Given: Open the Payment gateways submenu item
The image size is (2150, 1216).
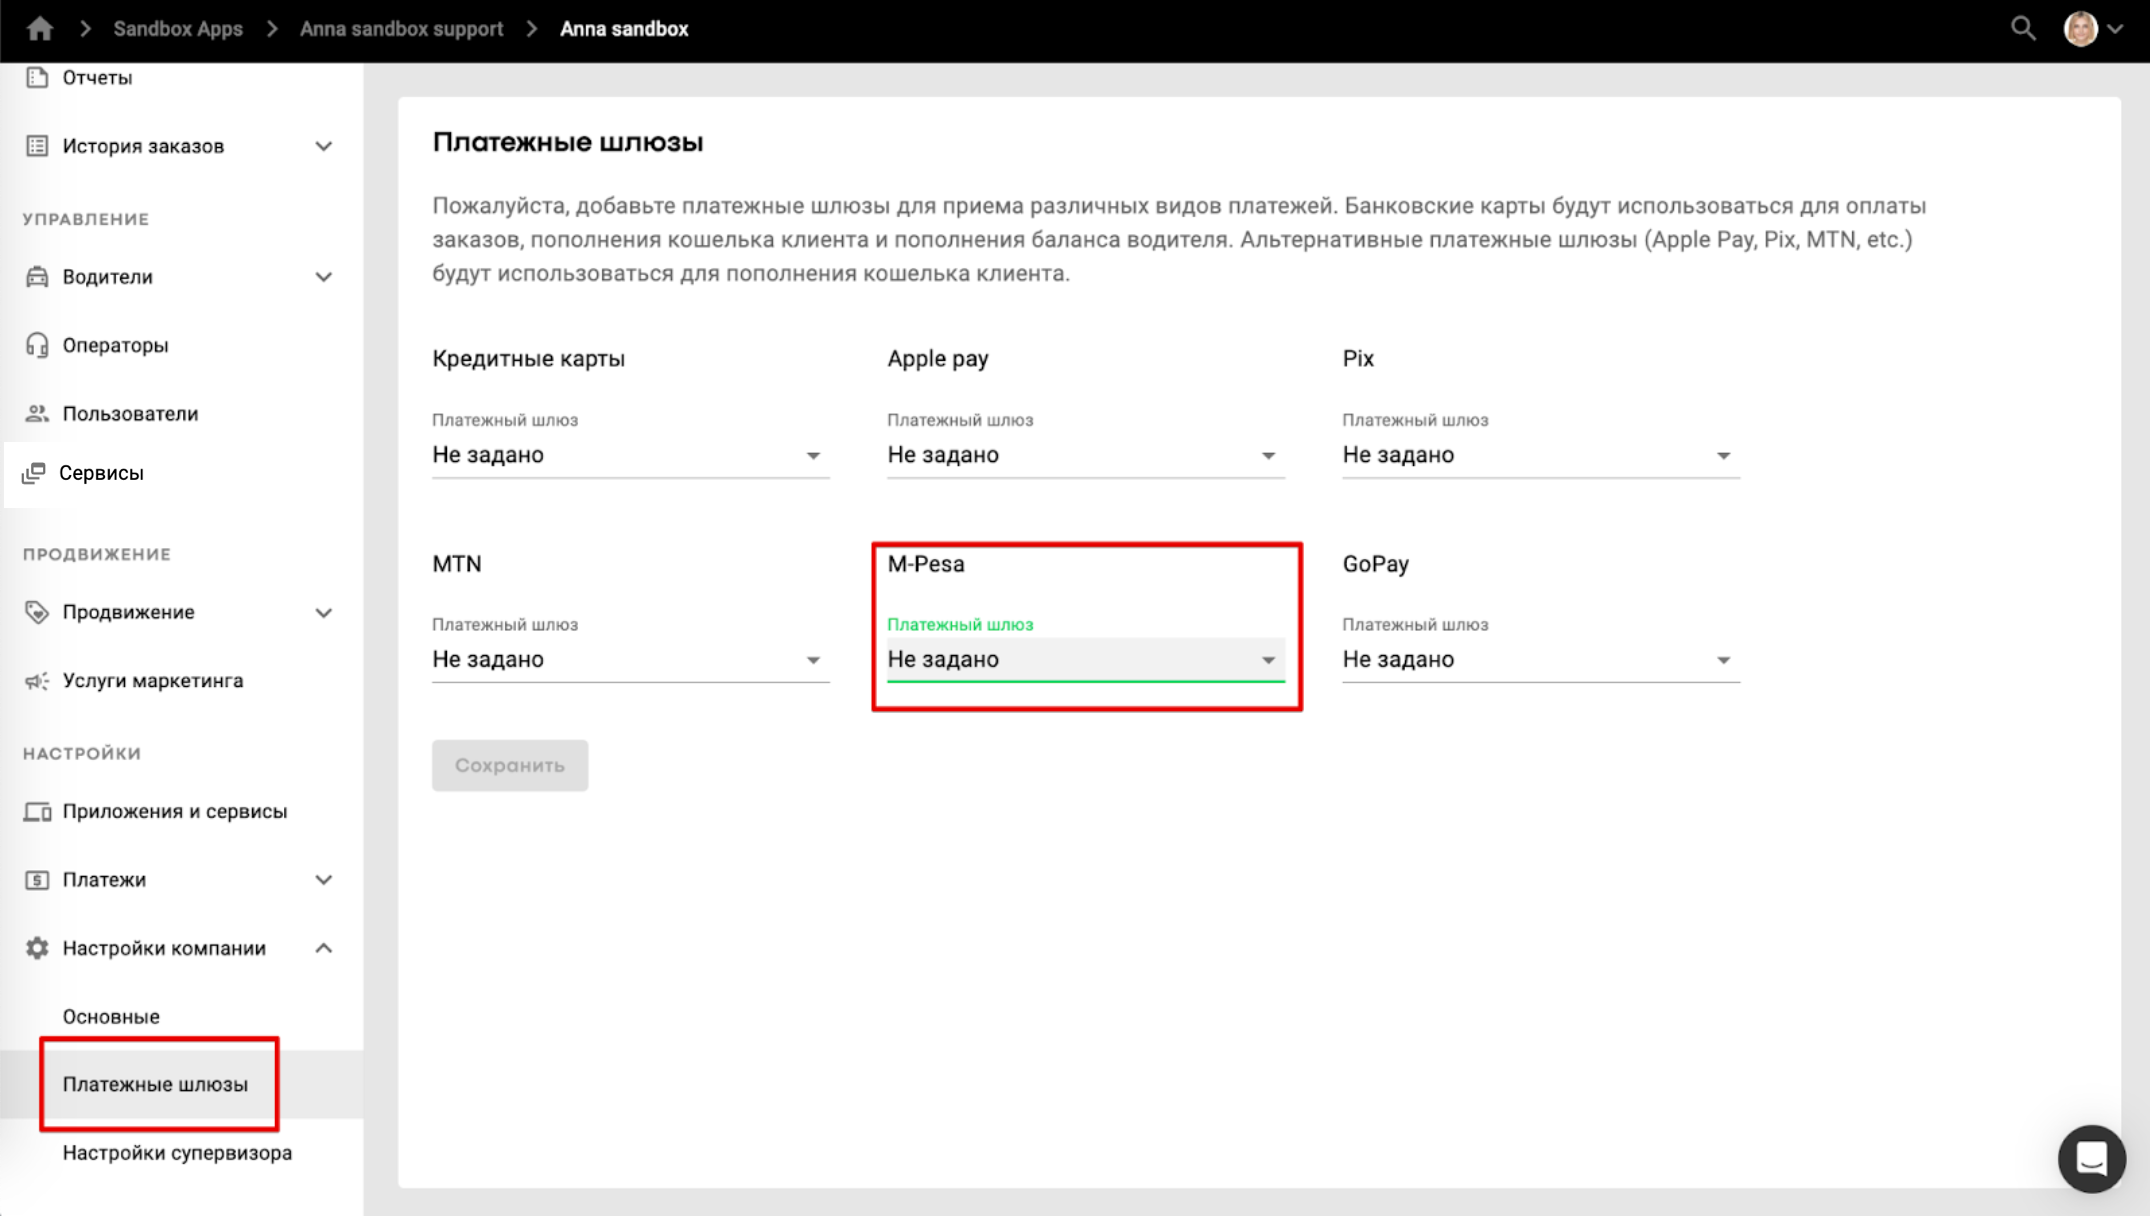Looking at the screenshot, I should point(155,1084).
